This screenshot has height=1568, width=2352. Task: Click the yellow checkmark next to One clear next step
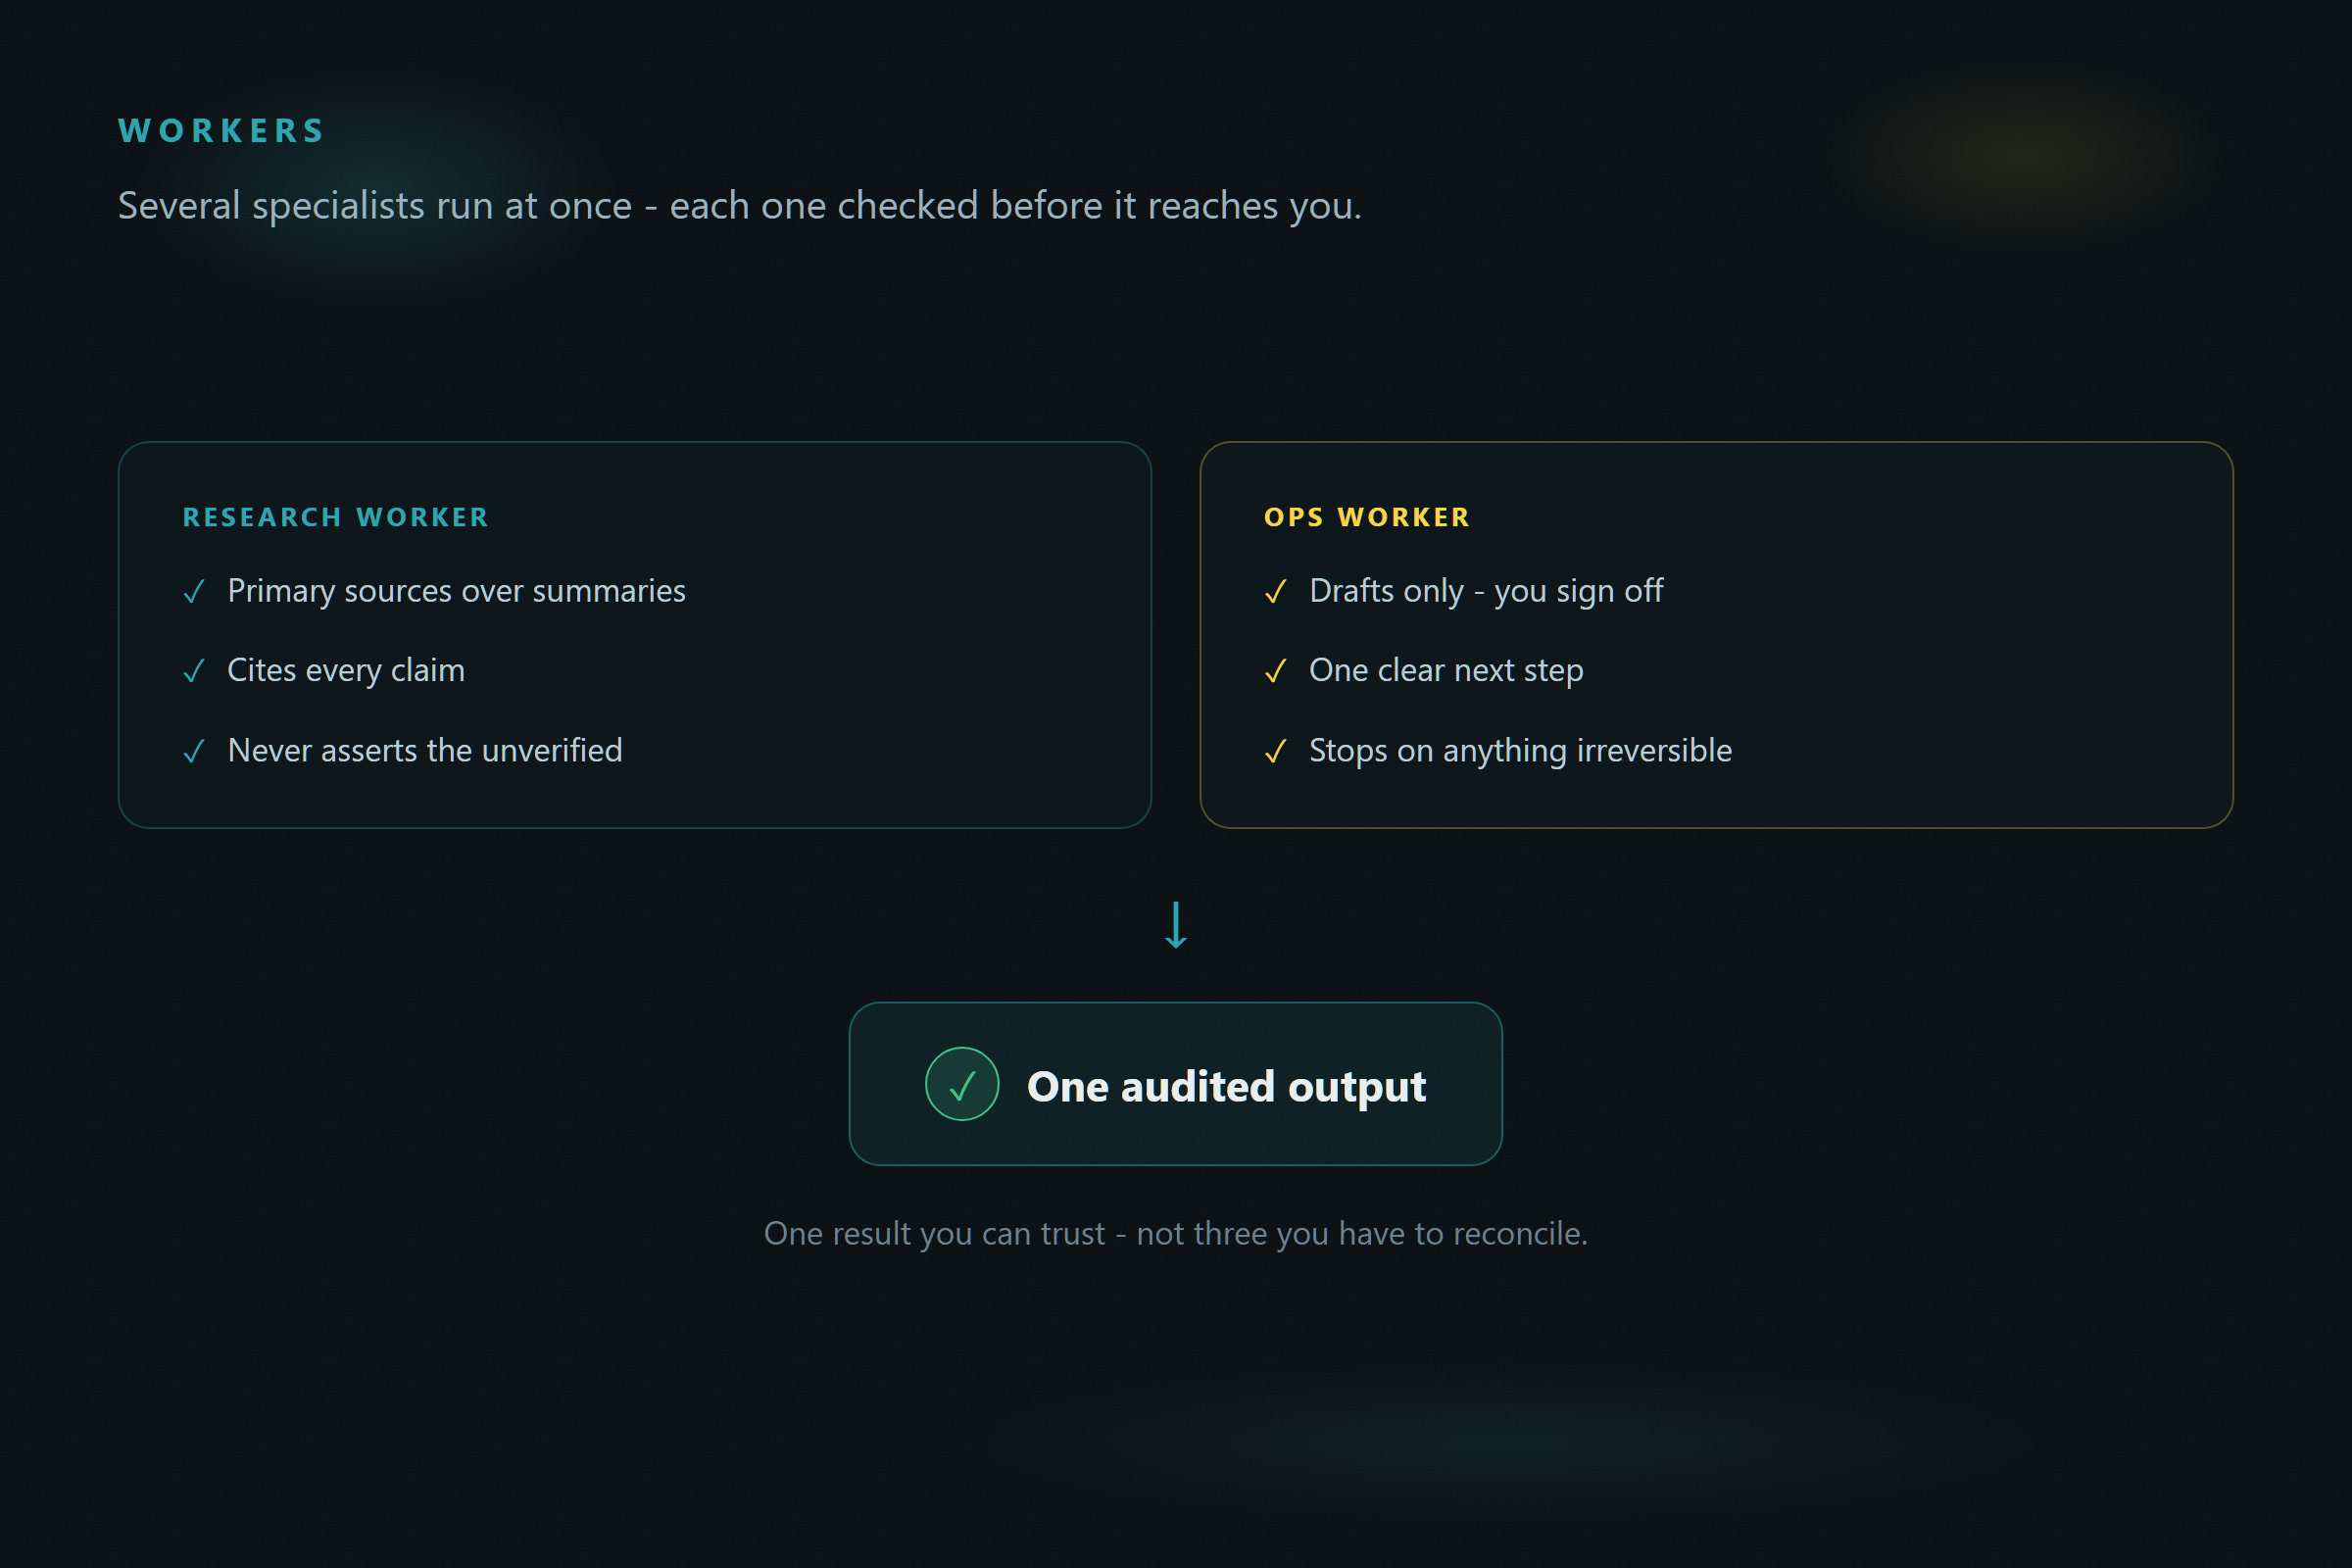tap(1275, 671)
